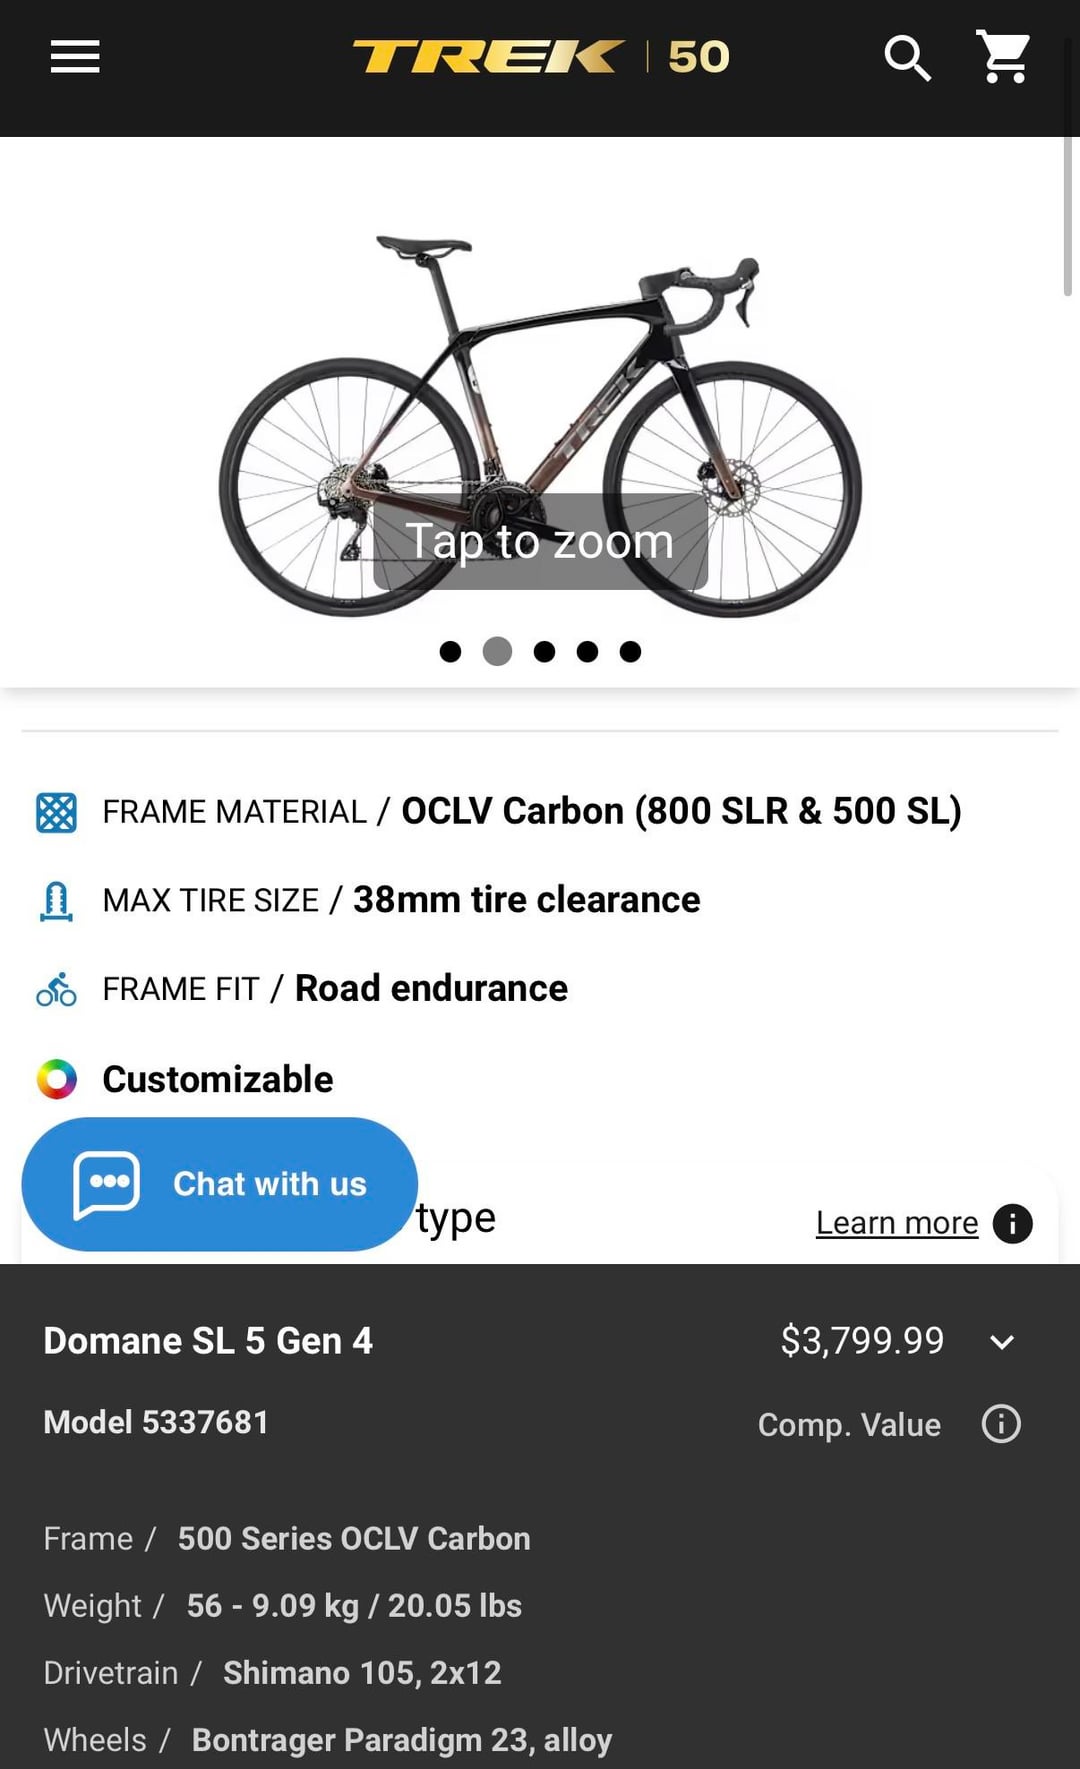Select the third image carousel dot

pyautogui.click(x=544, y=652)
